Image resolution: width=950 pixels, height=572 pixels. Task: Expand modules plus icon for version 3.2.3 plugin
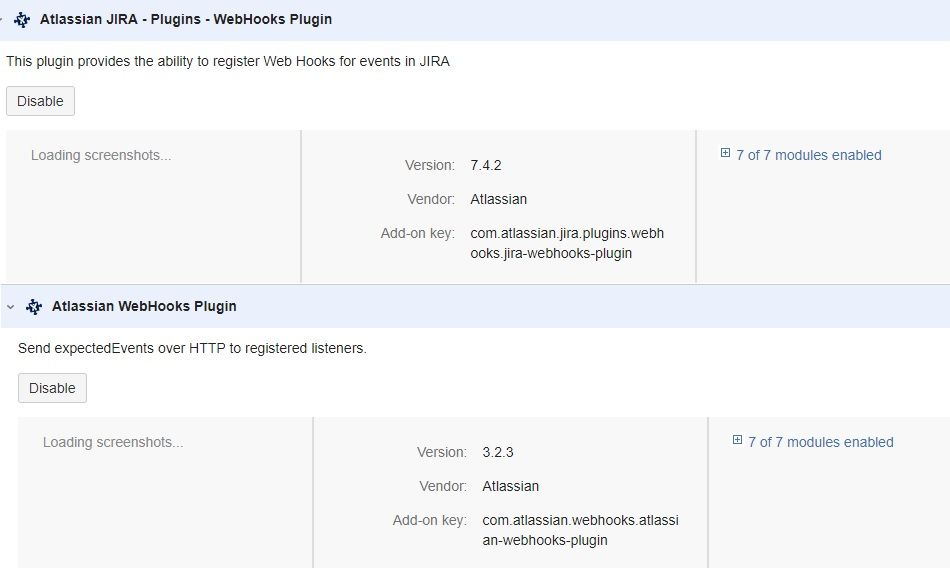click(737, 440)
